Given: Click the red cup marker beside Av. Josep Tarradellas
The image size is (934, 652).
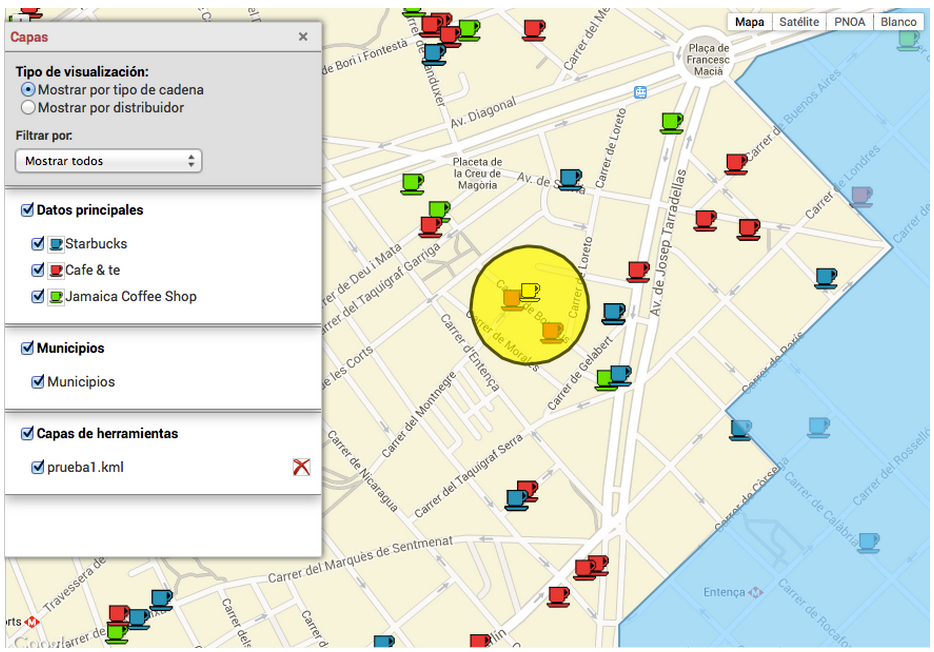Looking at the screenshot, I should pyautogui.click(x=638, y=270).
